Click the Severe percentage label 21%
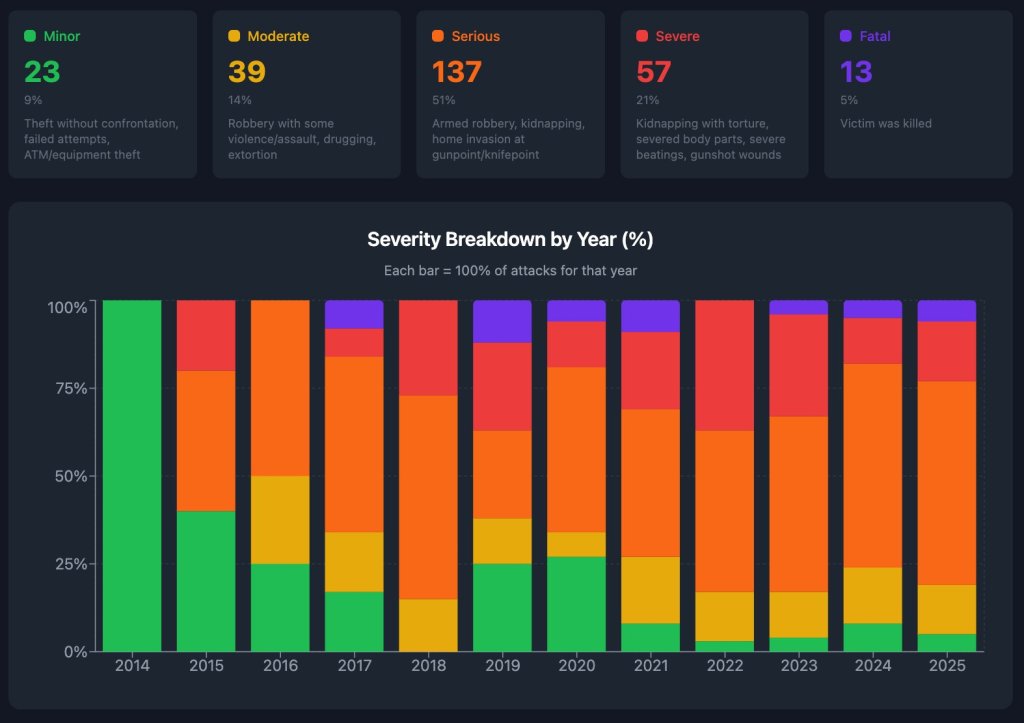Viewport: 1024px width, 723px height. coord(648,100)
